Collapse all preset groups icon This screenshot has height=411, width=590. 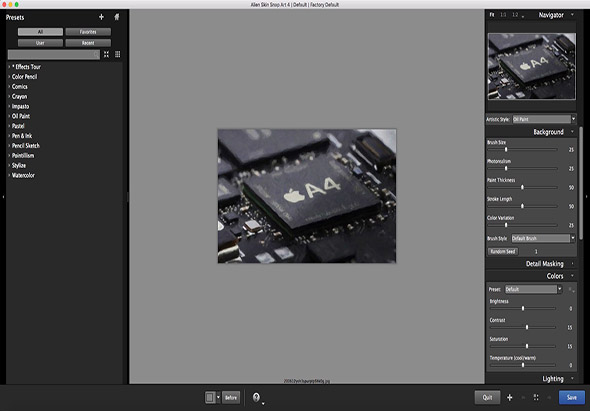(106, 55)
